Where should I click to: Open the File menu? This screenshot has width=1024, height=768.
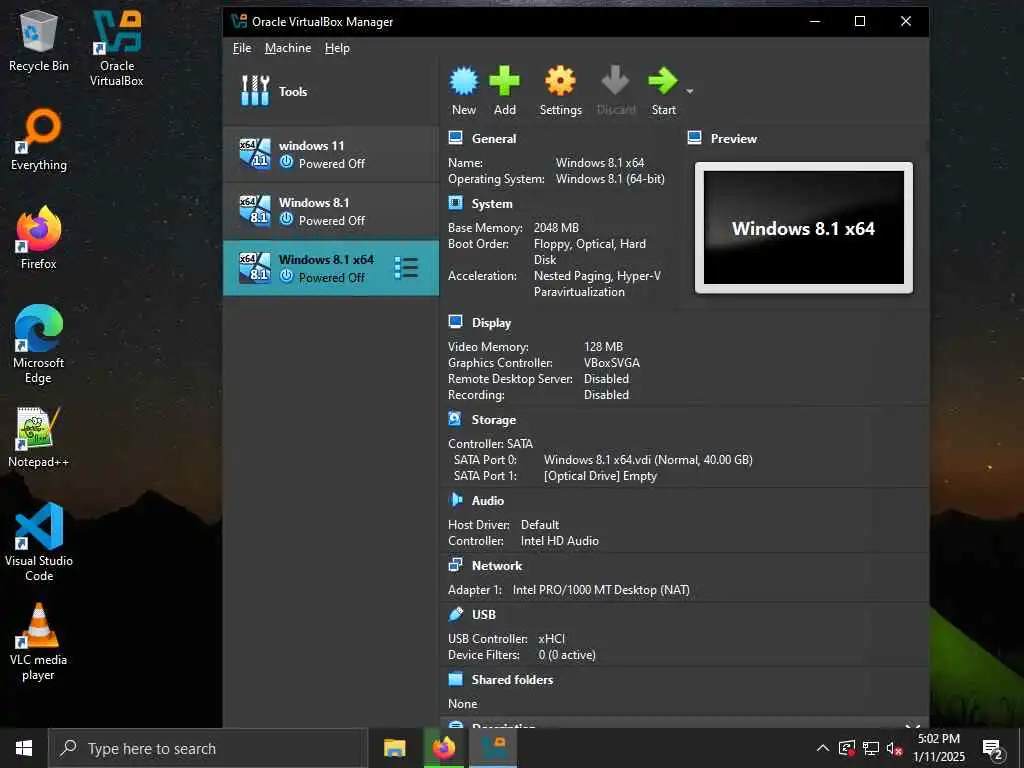(x=242, y=48)
